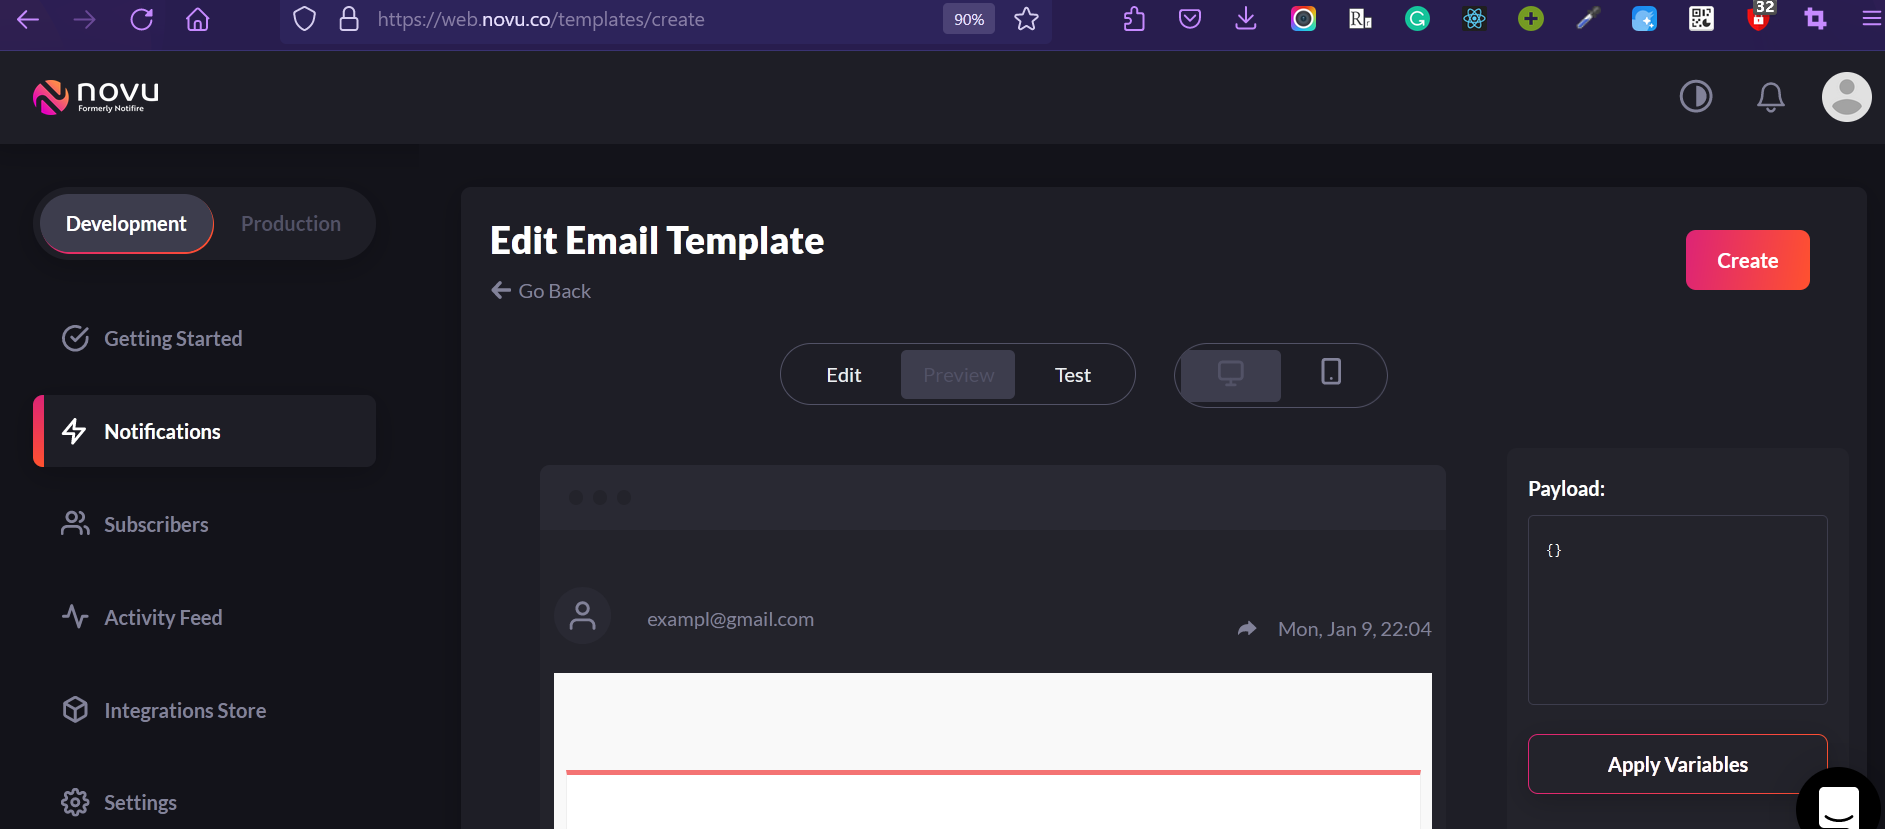
Task: Click the exampl@gmail.com sender address
Action: (x=730, y=619)
